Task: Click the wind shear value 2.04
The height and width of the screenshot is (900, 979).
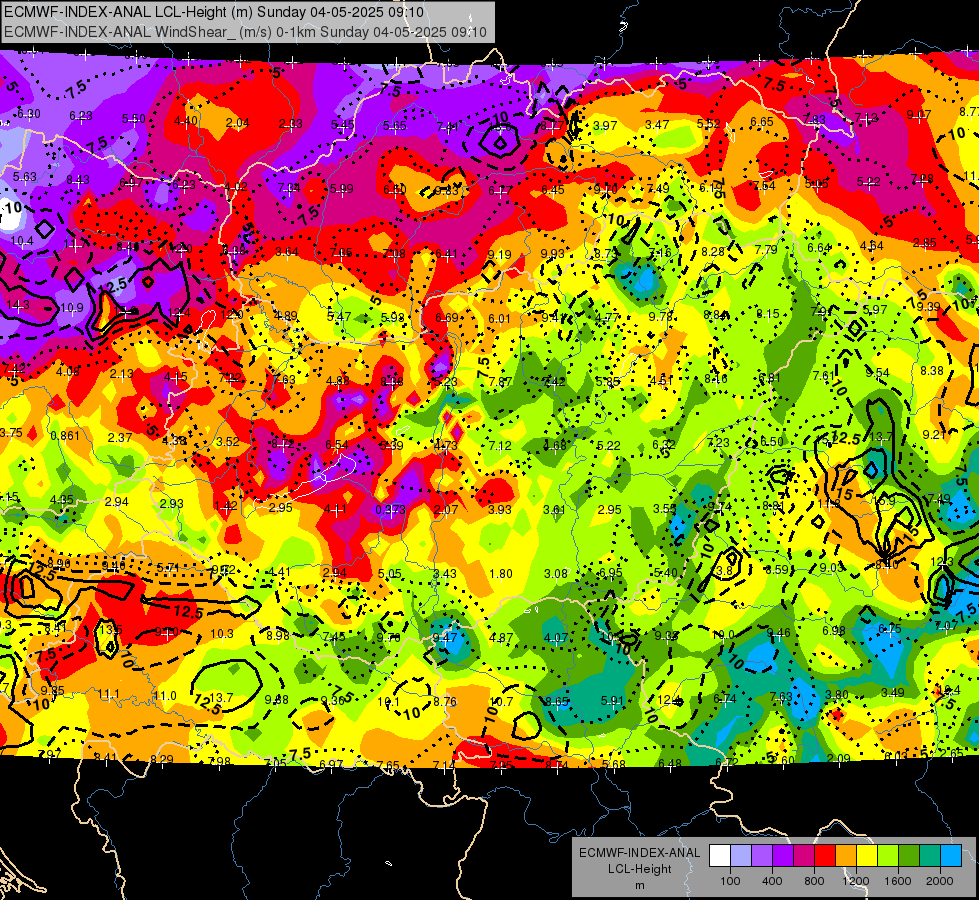Action: [x=237, y=123]
